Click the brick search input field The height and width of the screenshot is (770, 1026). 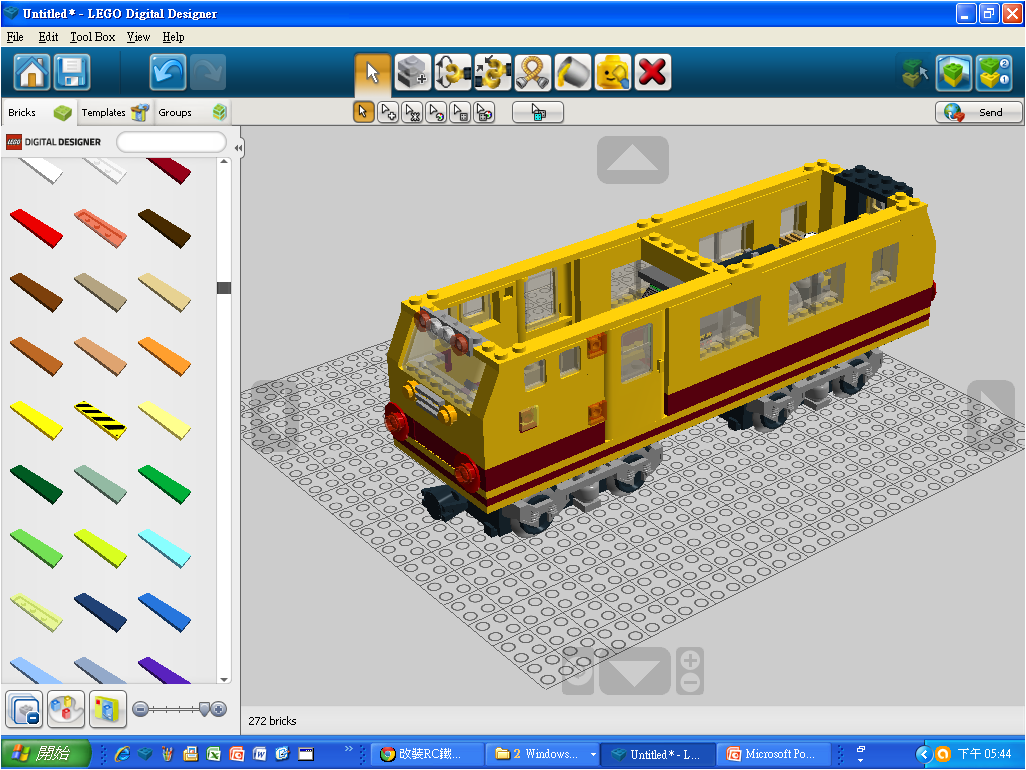[x=171, y=142]
